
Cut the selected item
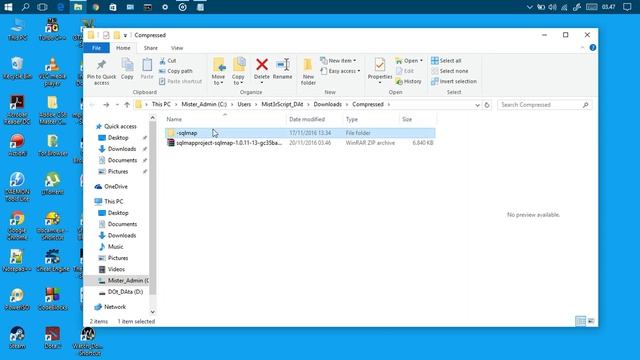click(x=168, y=60)
